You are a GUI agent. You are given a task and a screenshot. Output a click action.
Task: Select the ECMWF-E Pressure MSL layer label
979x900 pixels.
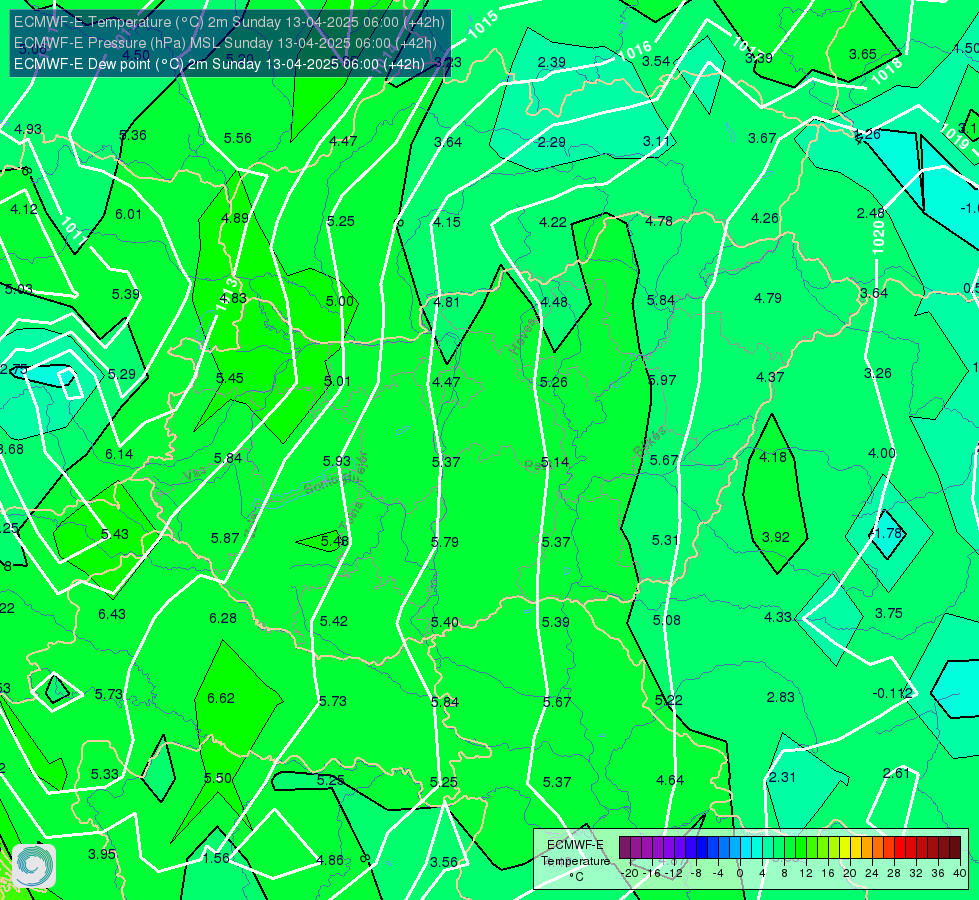tap(225, 43)
